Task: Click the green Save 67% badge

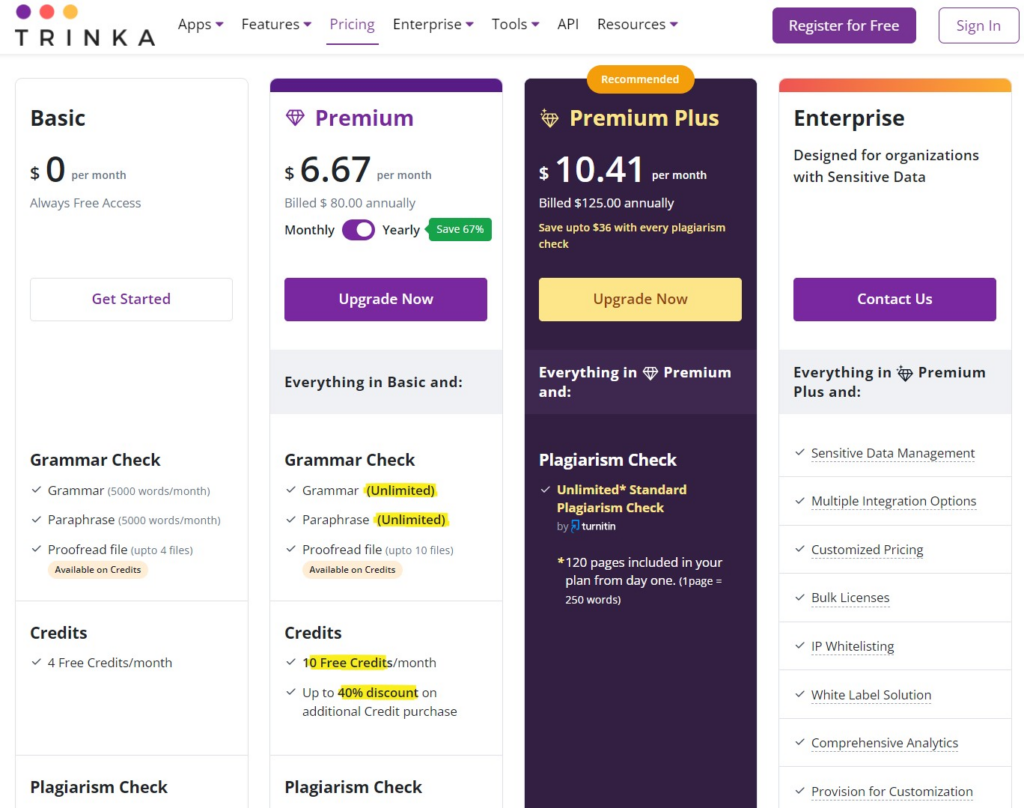Action: point(459,229)
